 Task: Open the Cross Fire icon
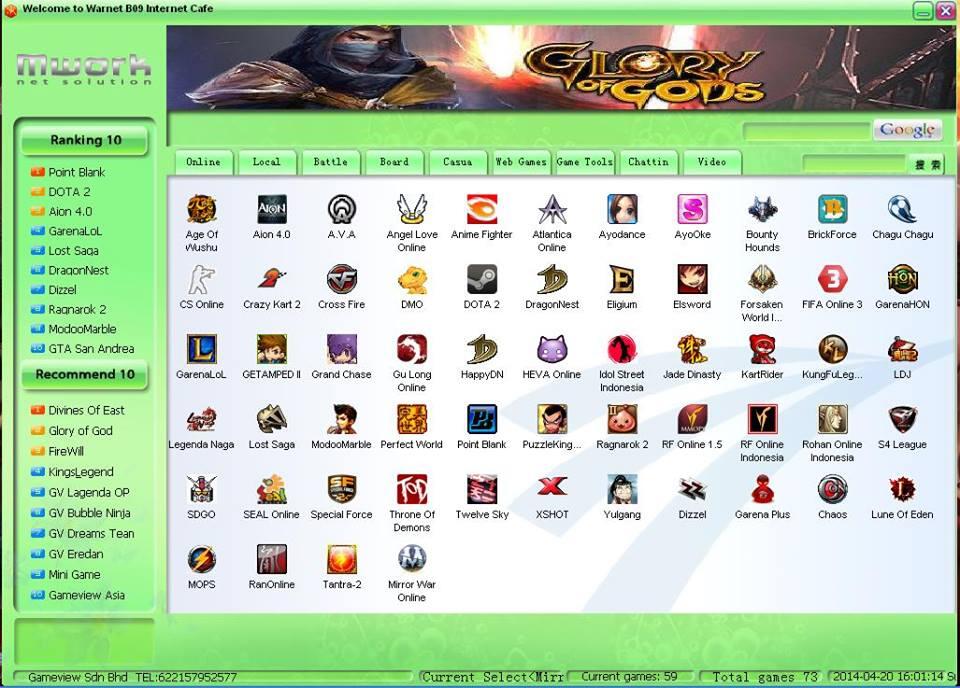click(x=342, y=280)
